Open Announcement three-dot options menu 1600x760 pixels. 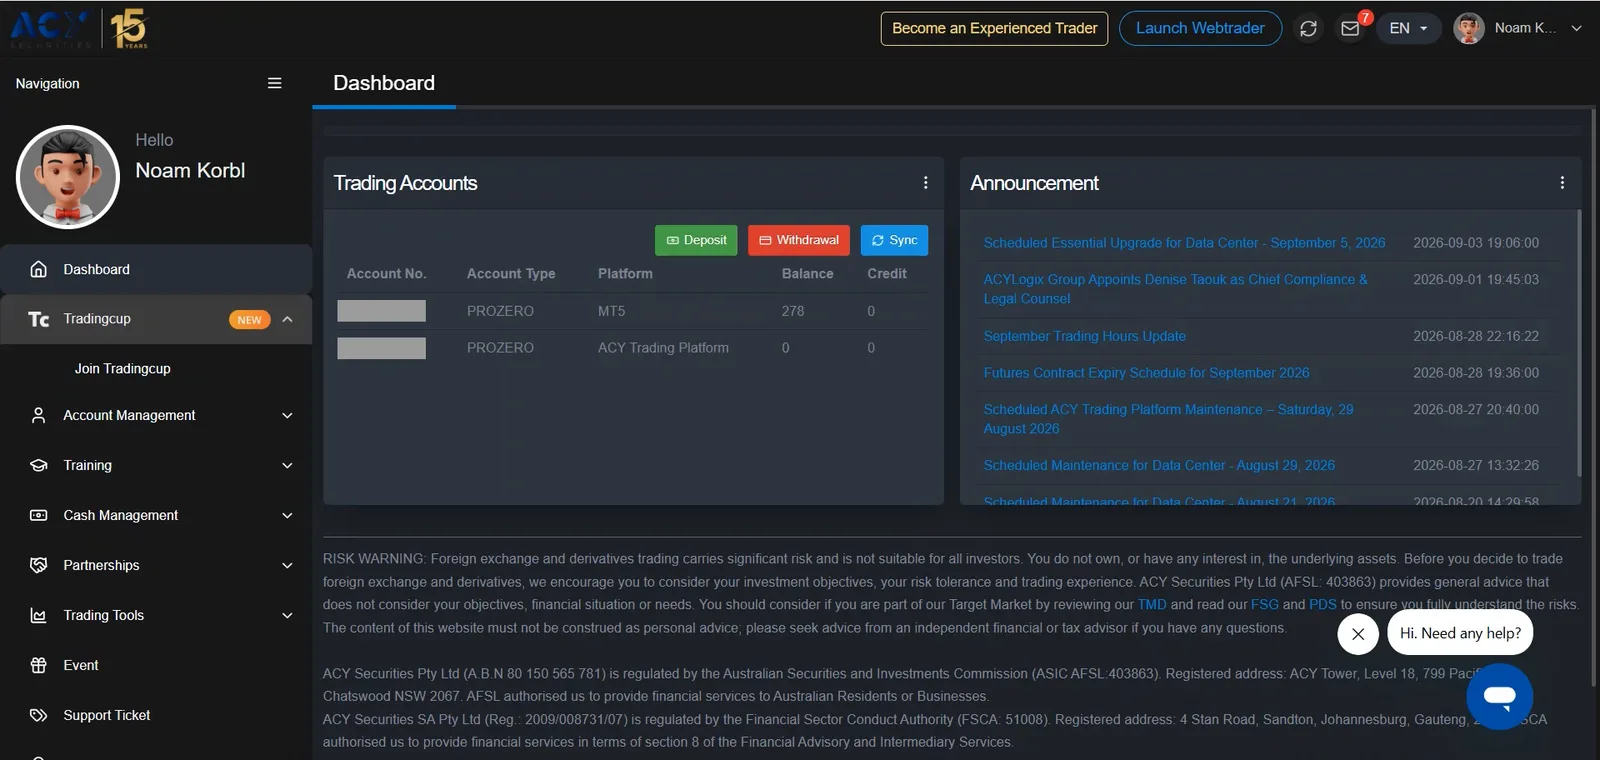1562,183
